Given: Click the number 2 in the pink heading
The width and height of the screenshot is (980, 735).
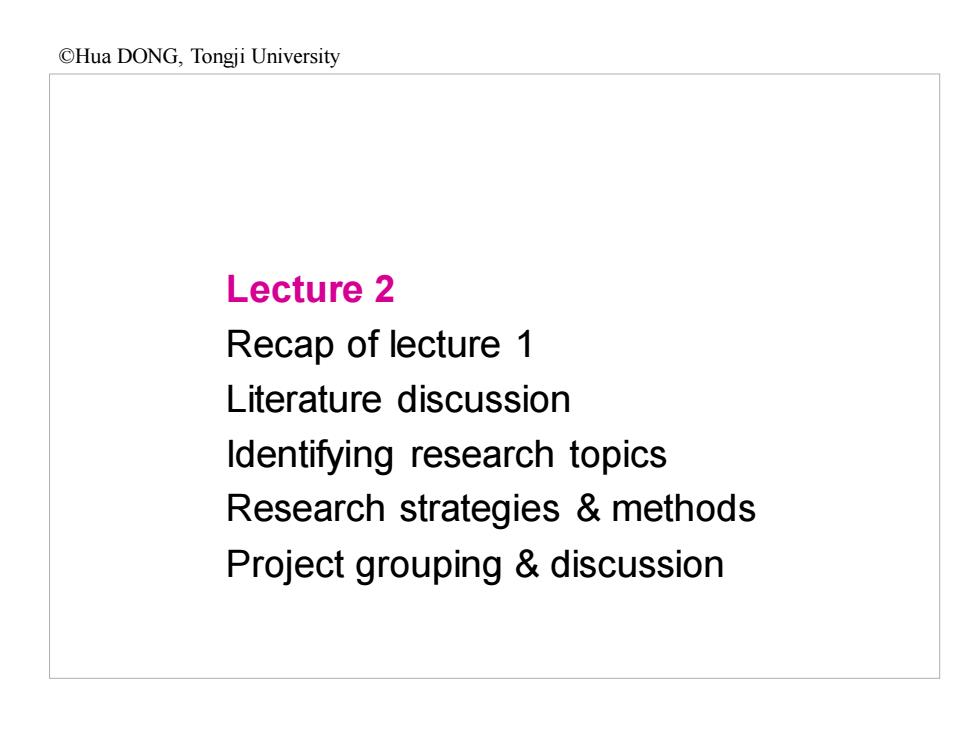Looking at the screenshot, I should (x=384, y=289).
